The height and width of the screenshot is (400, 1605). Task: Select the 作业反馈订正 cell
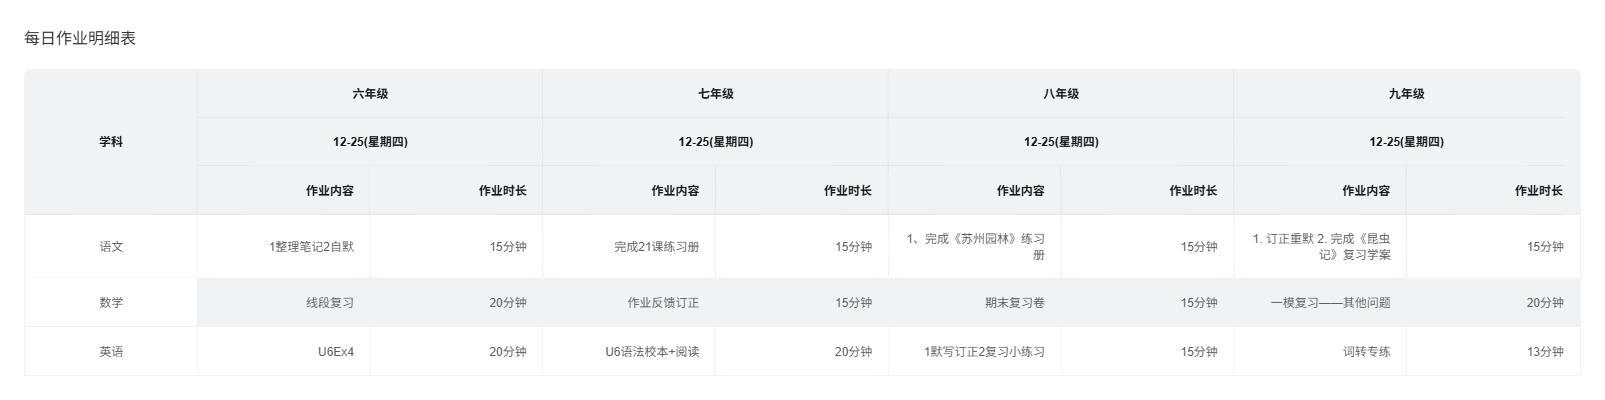point(663,303)
